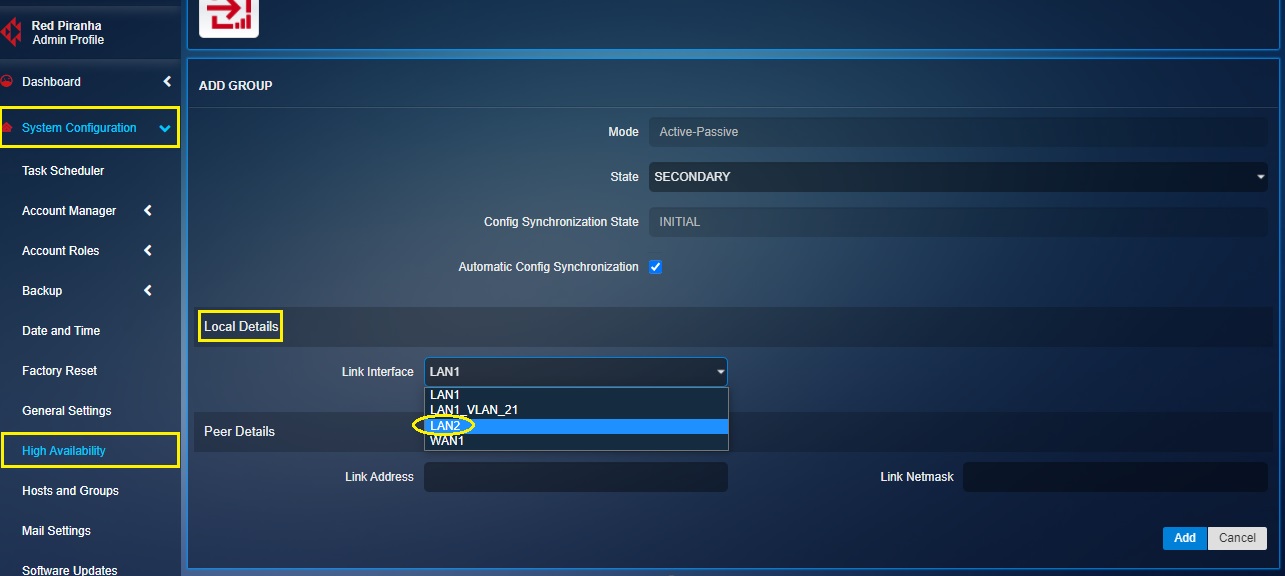The width and height of the screenshot is (1285, 576).
Task: Open Software Updates page
Action: click(x=70, y=570)
